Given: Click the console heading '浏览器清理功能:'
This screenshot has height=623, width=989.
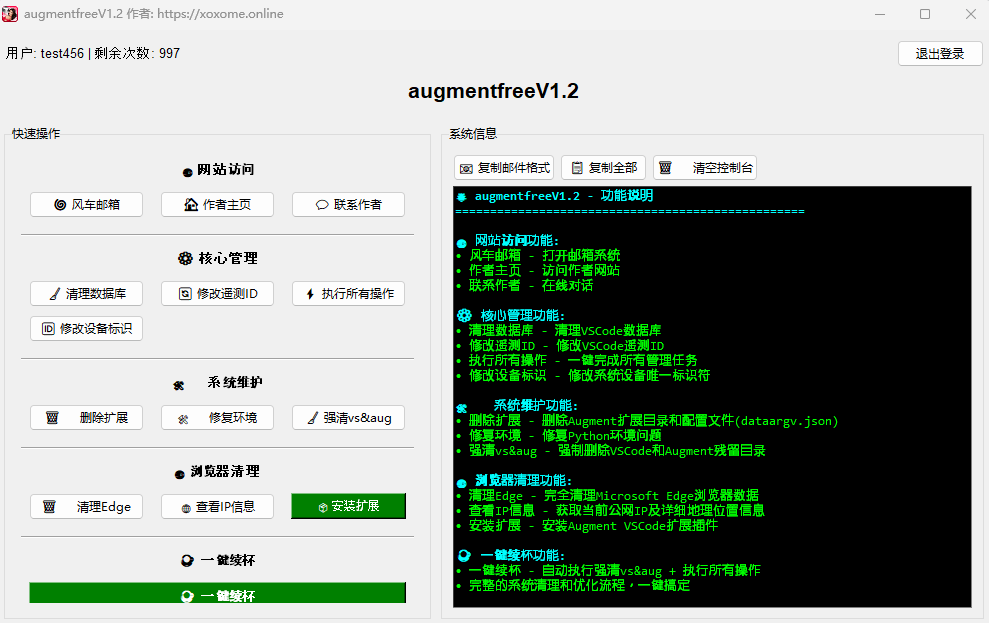Looking at the screenshot, I should tap(524, 480).
